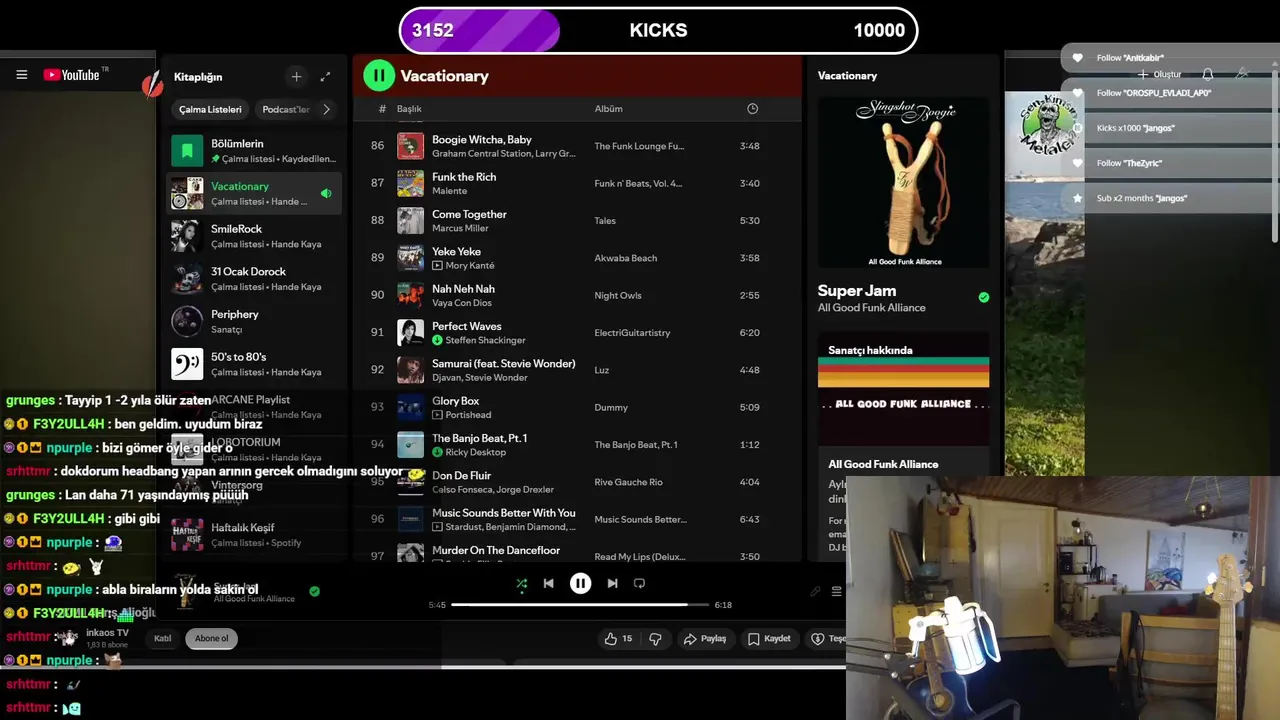This screenshot has height=720, width=1280.
Task: Sort by the # column header
Action: coord(382,109)
